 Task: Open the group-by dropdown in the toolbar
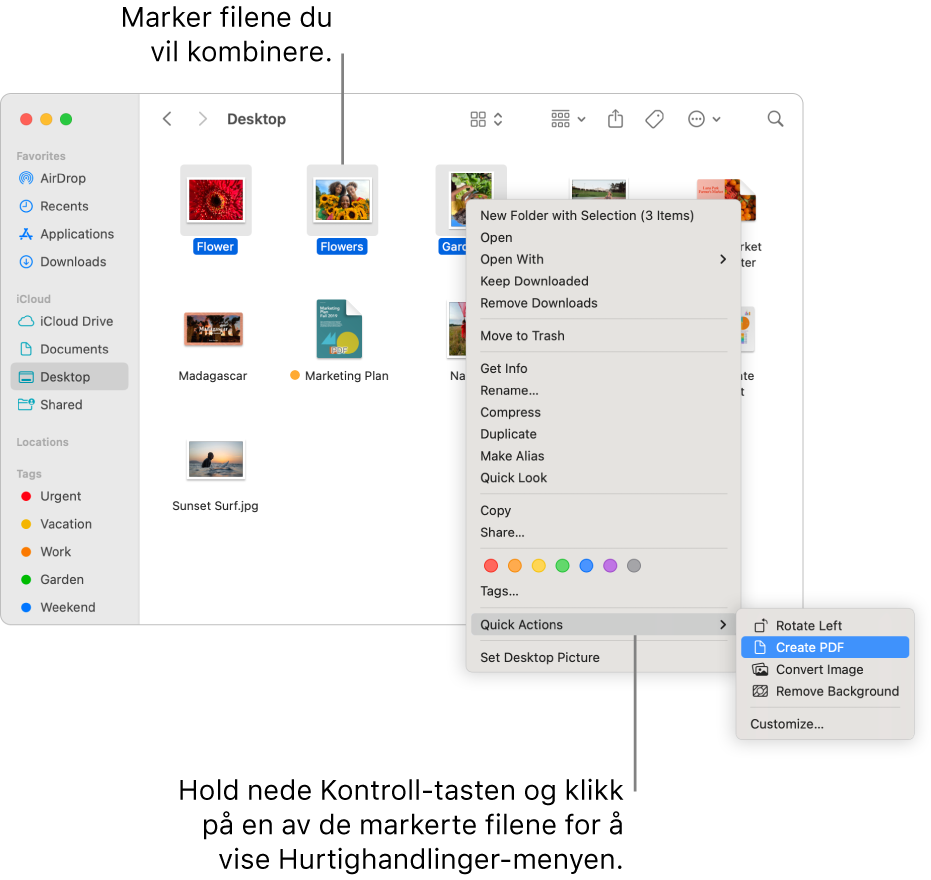[x=568, y=119]
